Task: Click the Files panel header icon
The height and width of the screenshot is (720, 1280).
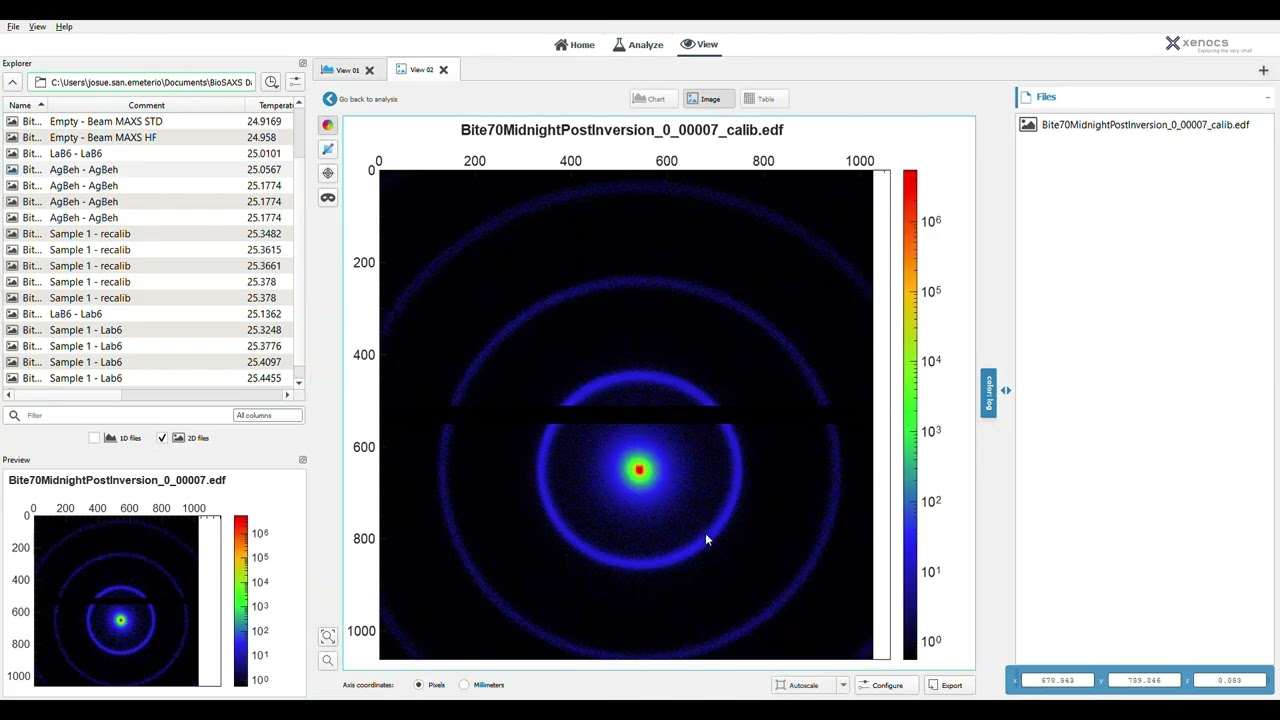Action: (x=1025, y=97)
